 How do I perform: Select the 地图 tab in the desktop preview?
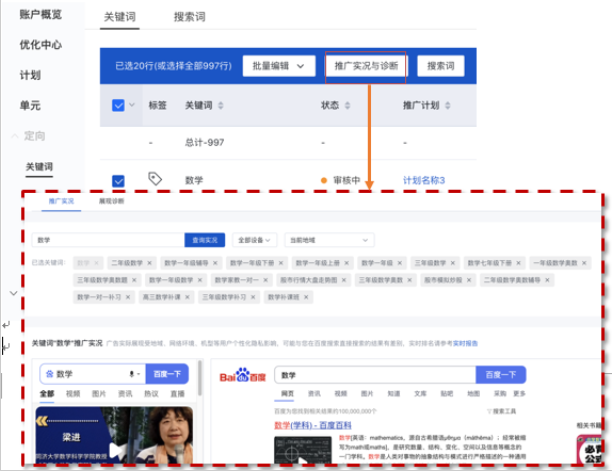point(473,394)
